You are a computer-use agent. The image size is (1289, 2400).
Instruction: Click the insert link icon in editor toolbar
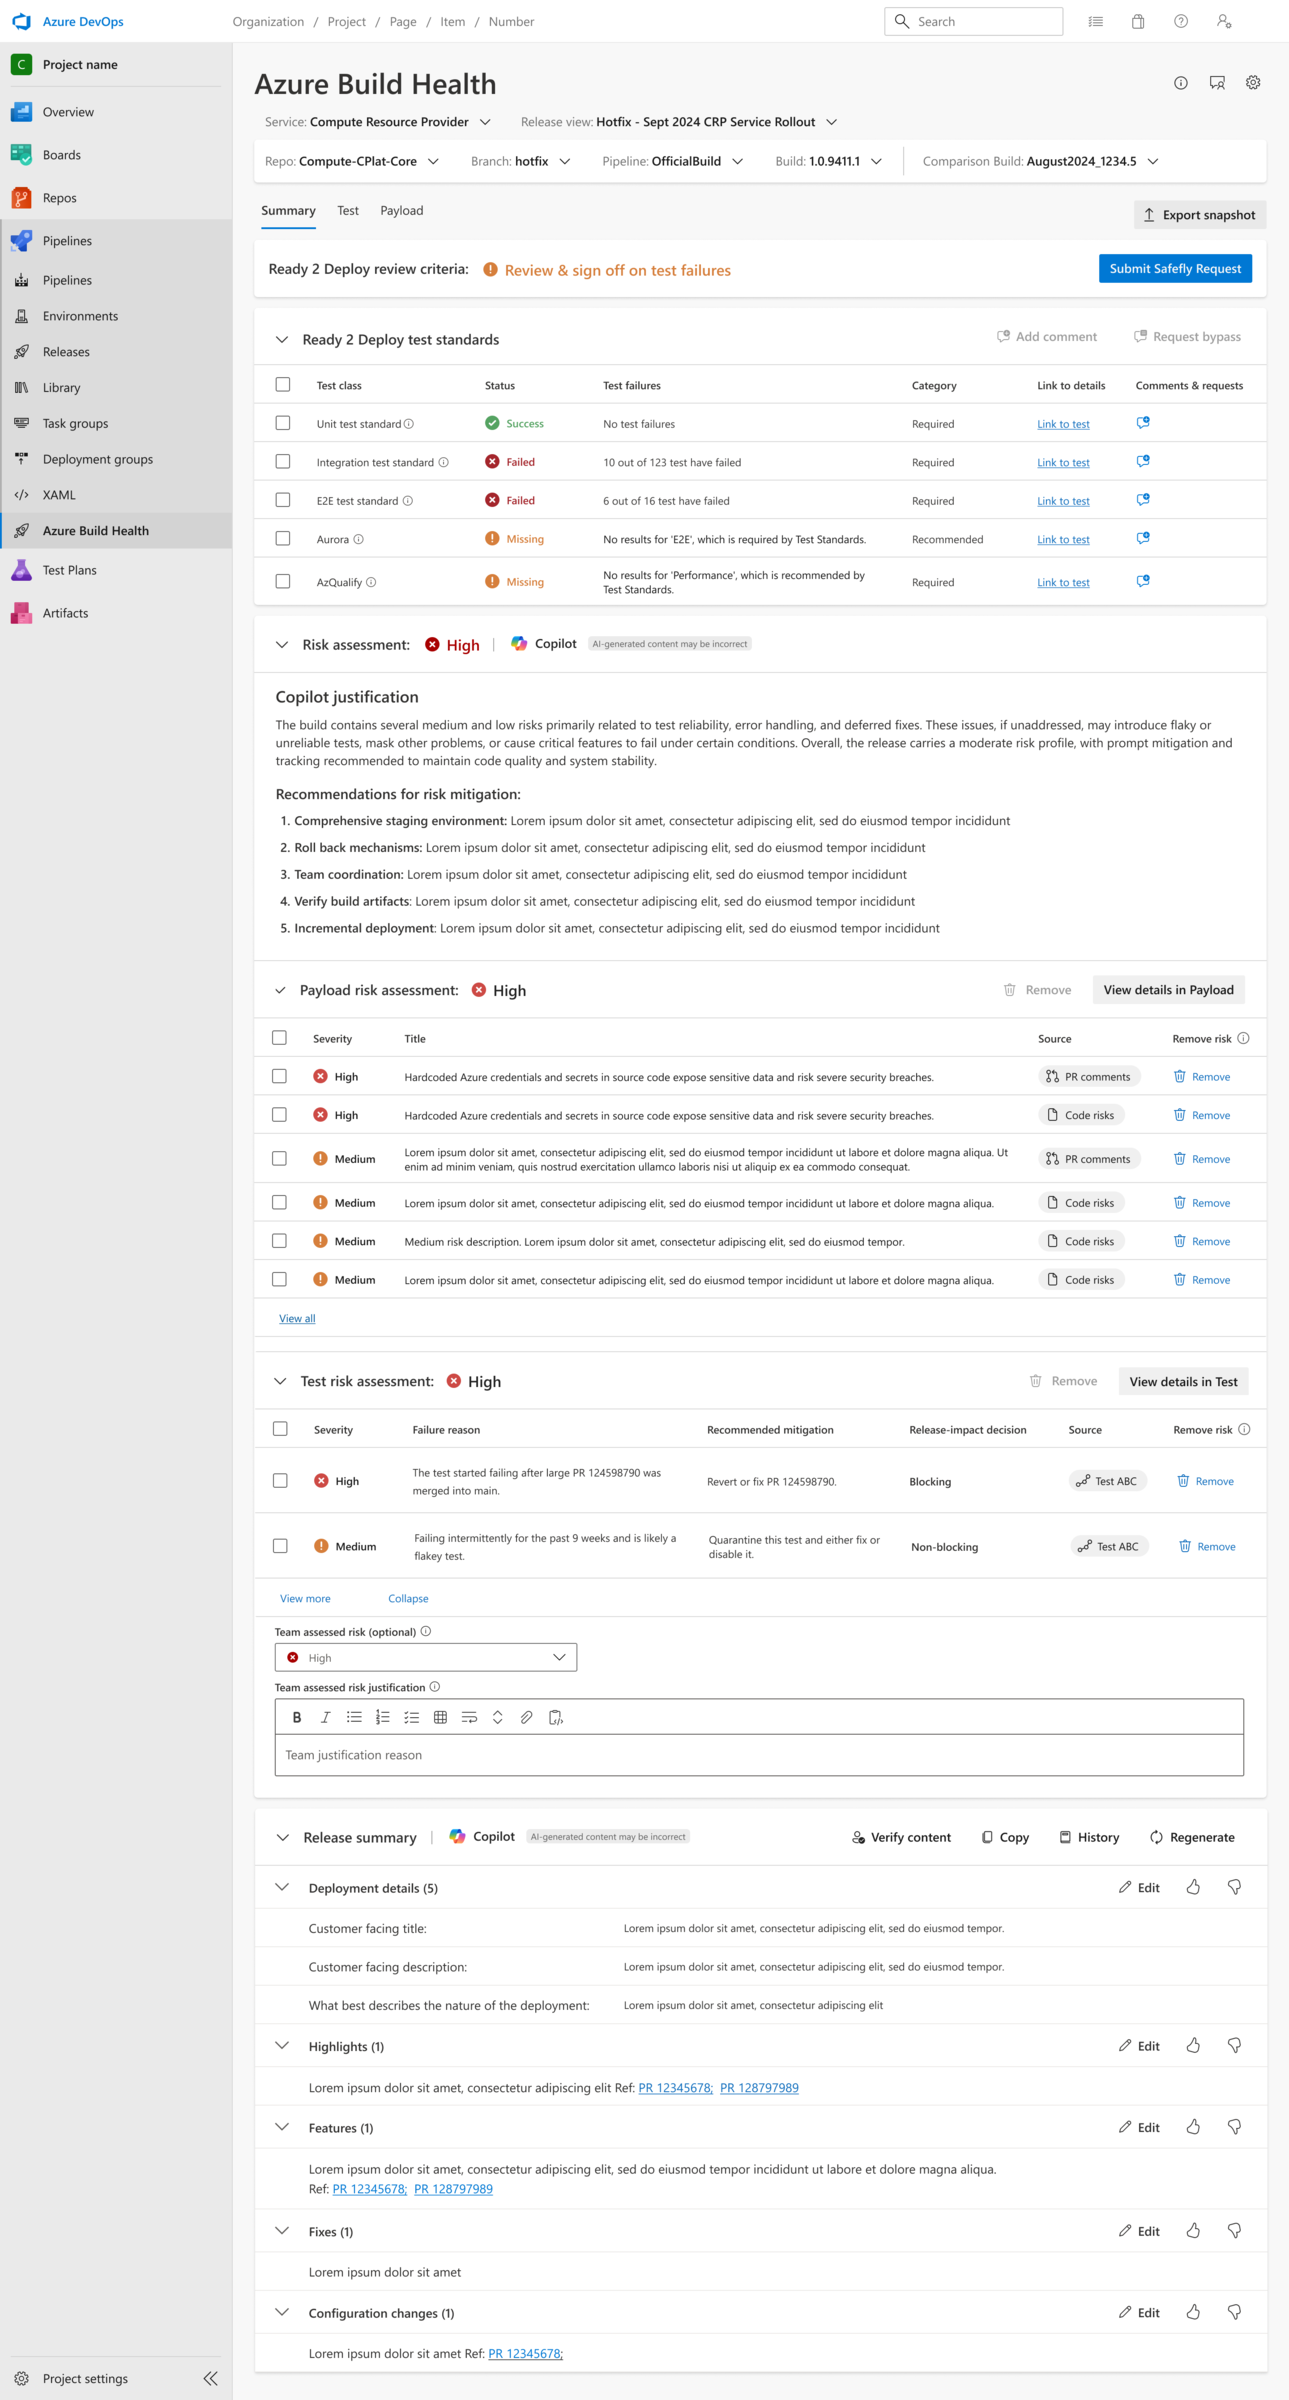pos(526,1717)
